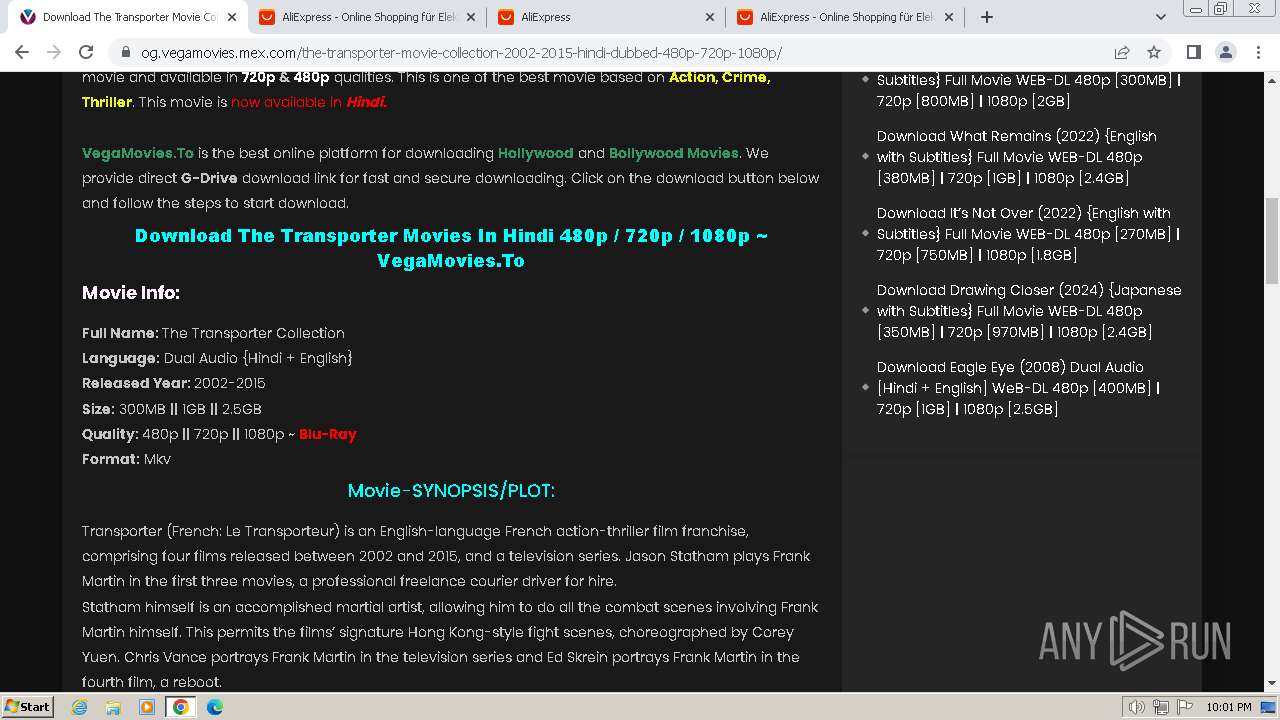Screen dimensions: 1280x720
Task: Select the Chrome taskbar icon
Action: point(181,707)
